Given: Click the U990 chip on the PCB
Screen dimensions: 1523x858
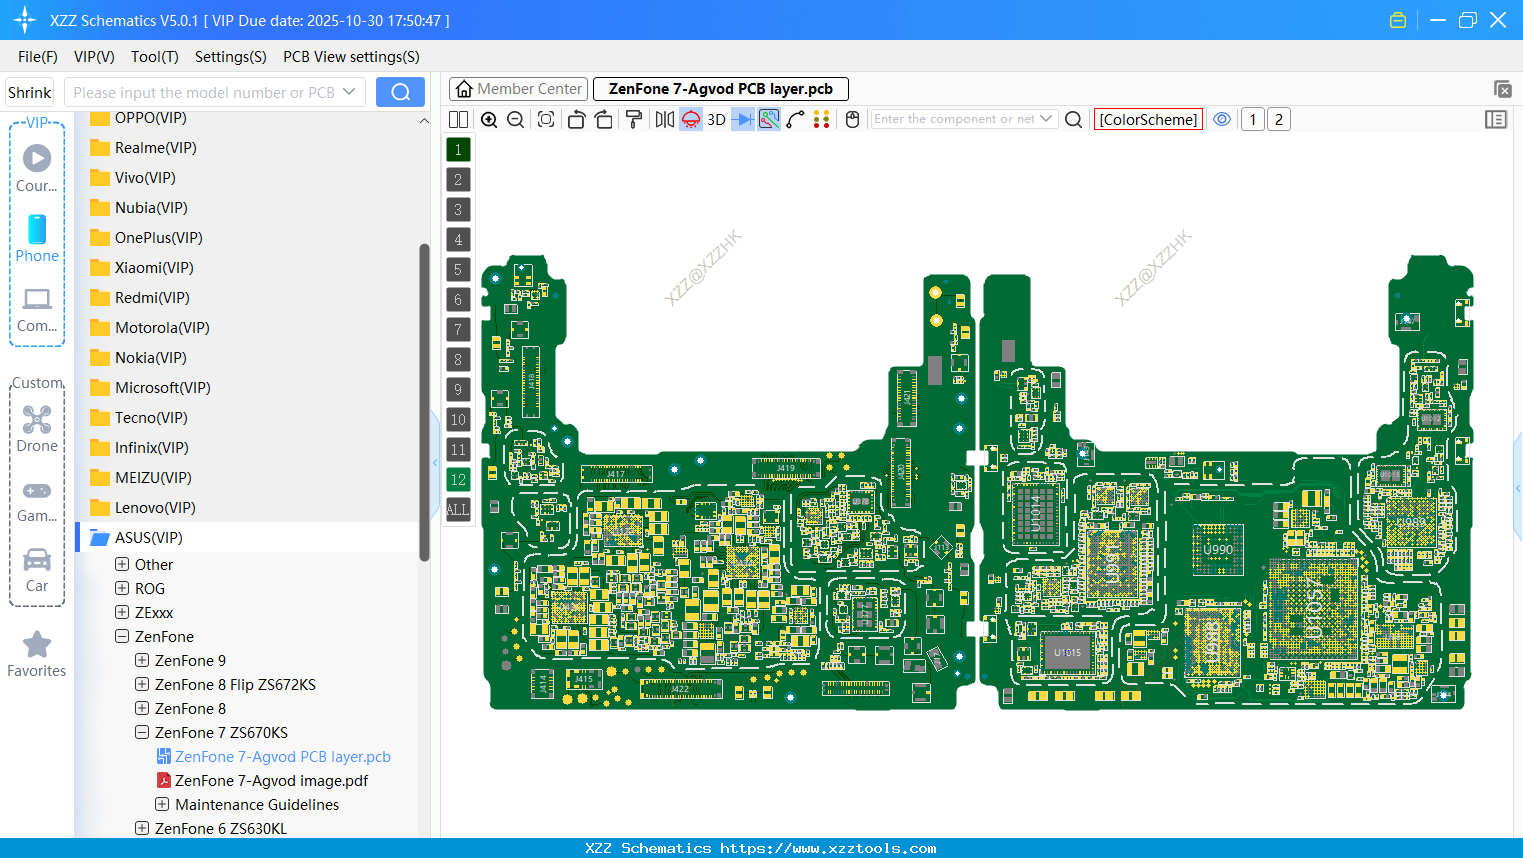Looking at the screenshot, I should (1218, 549).
